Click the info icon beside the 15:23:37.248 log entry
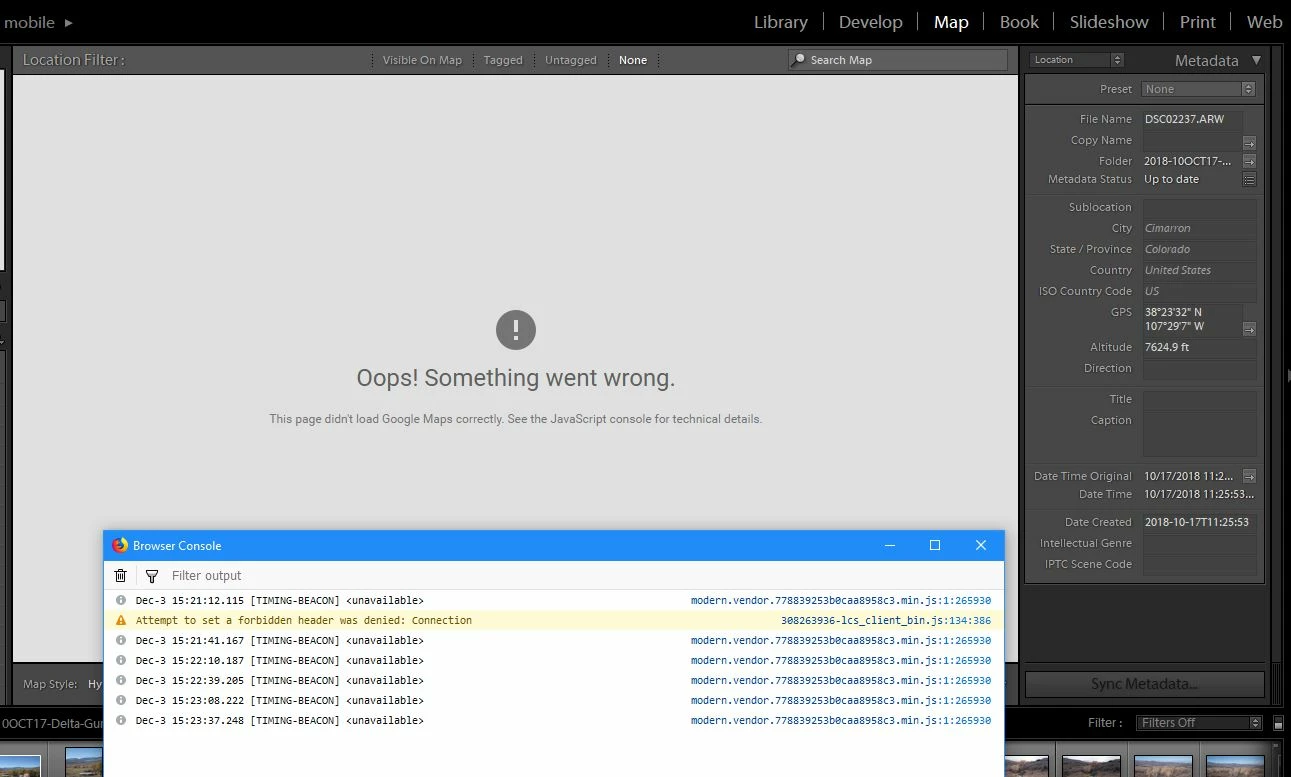This screenshot has width=1291, height=777. [121, 720]
